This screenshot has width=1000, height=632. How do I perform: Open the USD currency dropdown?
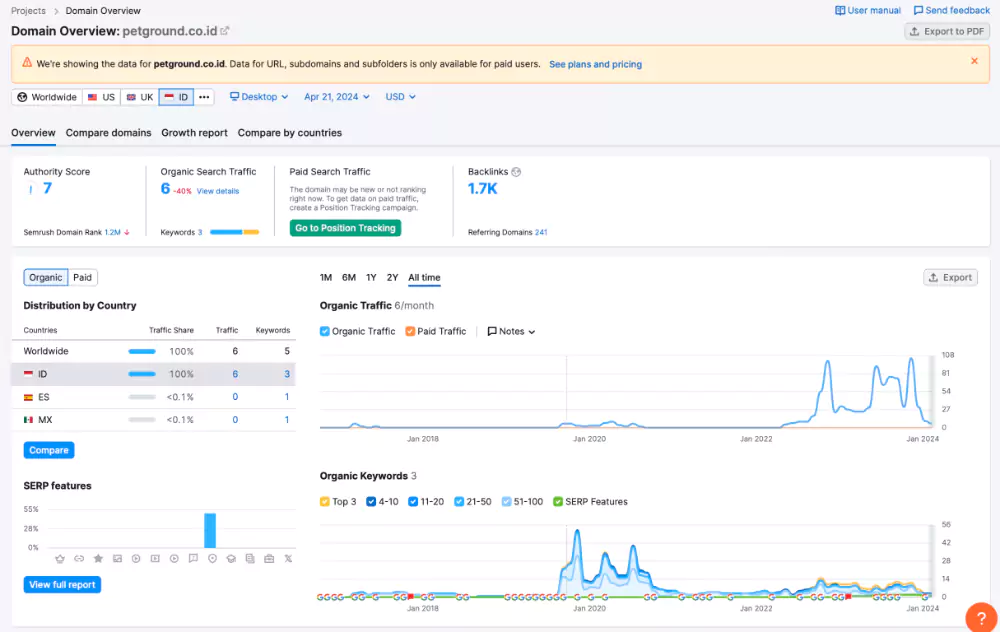[400, 97]
